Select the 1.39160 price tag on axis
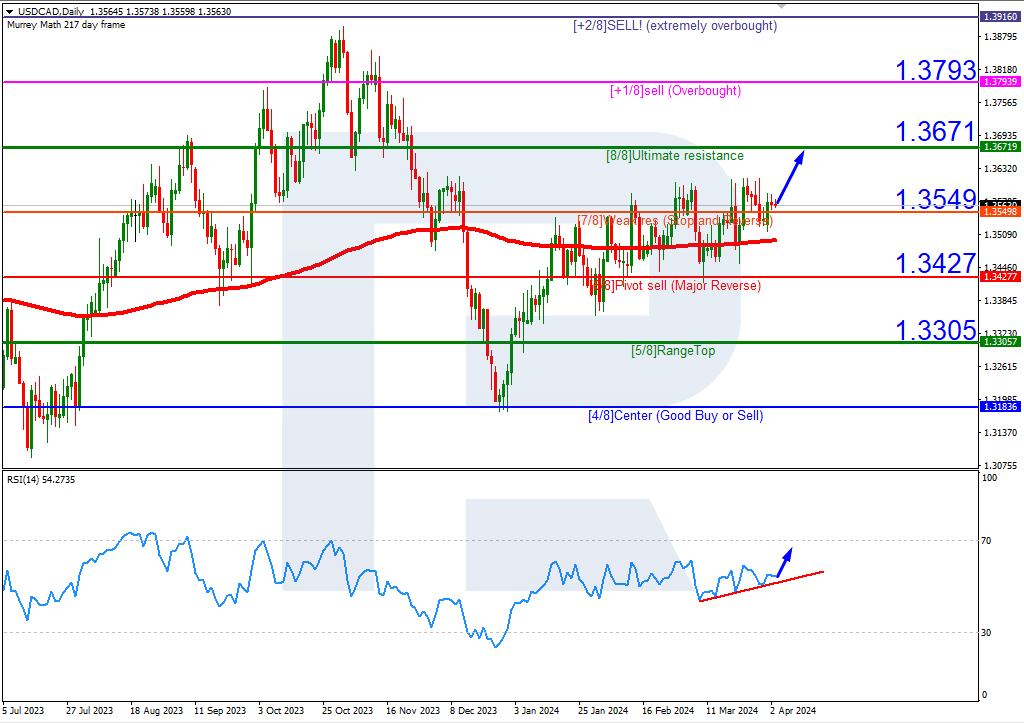This screenshot has height=723, width=1024. [1000, 17]
